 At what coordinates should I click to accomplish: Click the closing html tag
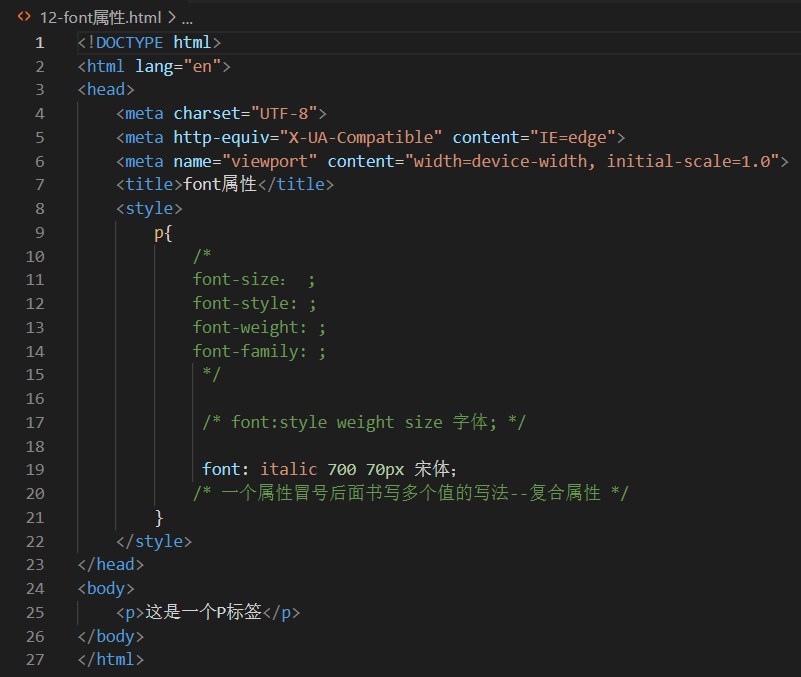click(x=111, y=660)
